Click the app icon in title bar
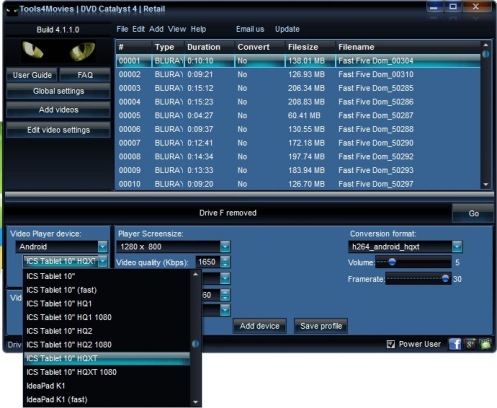Viewport: 497px width, 408px height. pos(12,10)
